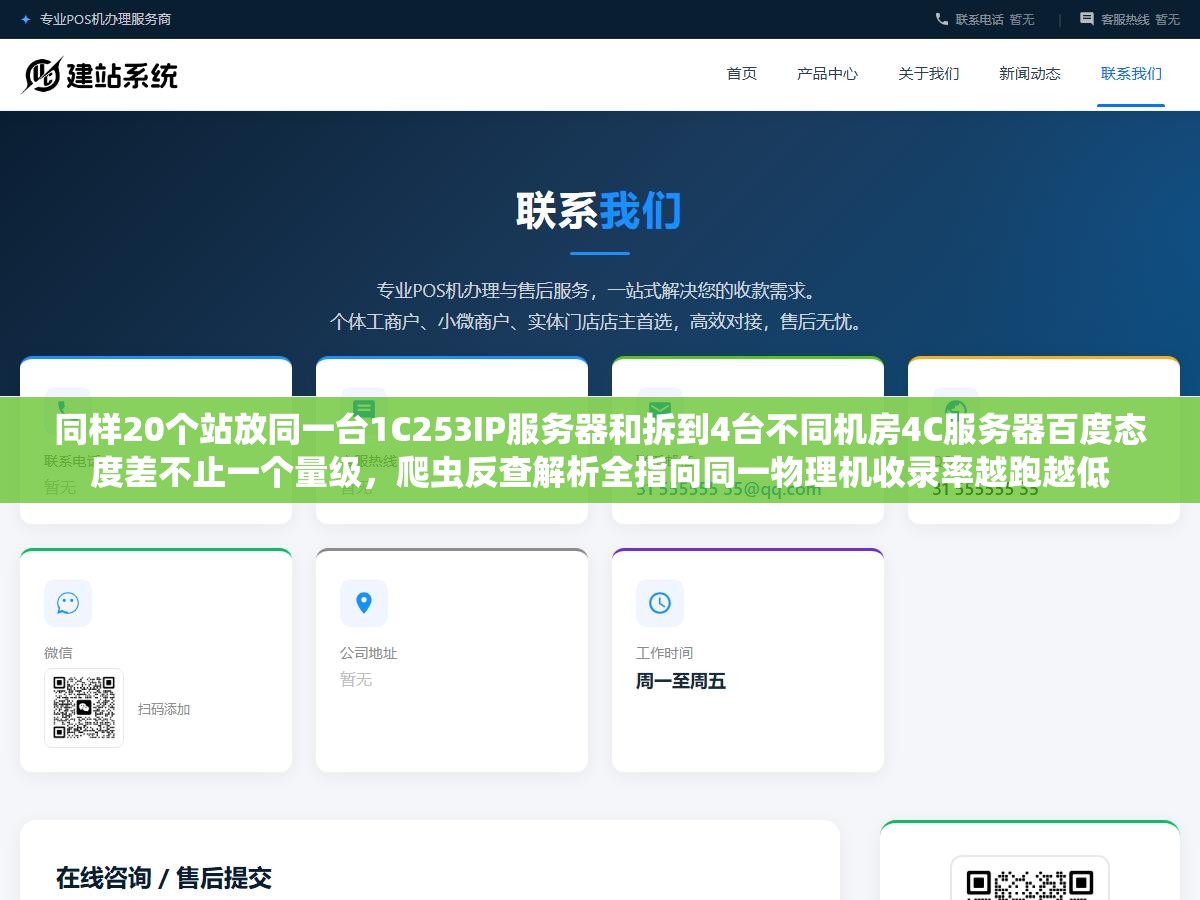
Task: Click the QR code at the bottom right
Action: 1030,880
